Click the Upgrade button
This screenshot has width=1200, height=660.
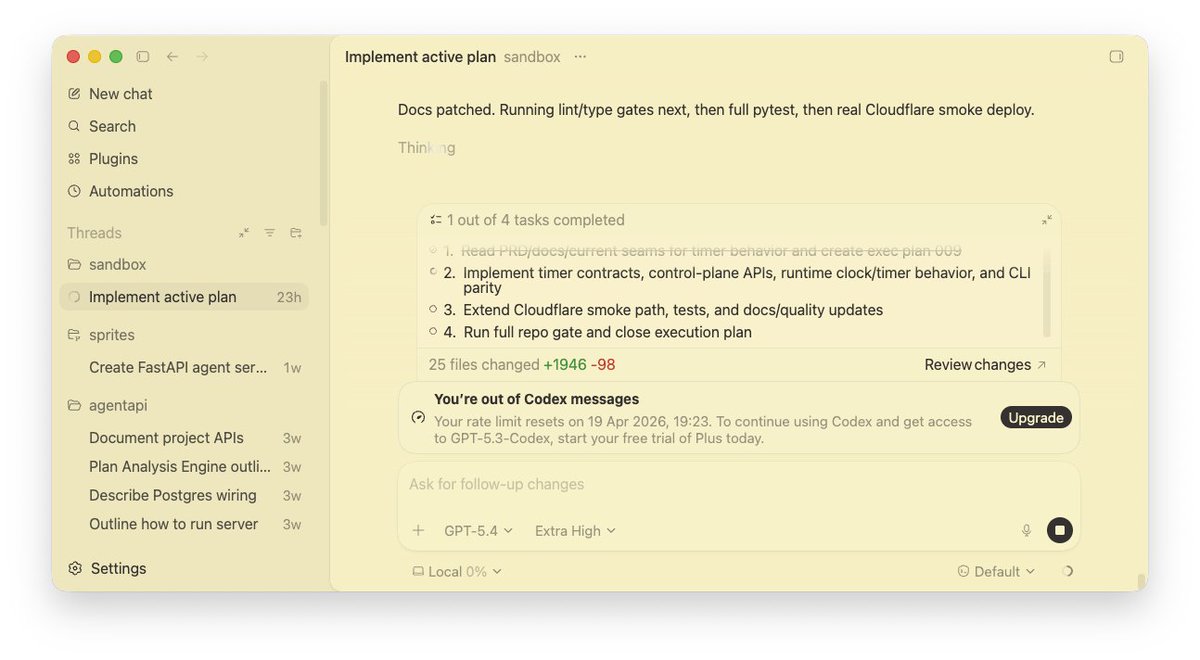click(x=1036, y=418)
